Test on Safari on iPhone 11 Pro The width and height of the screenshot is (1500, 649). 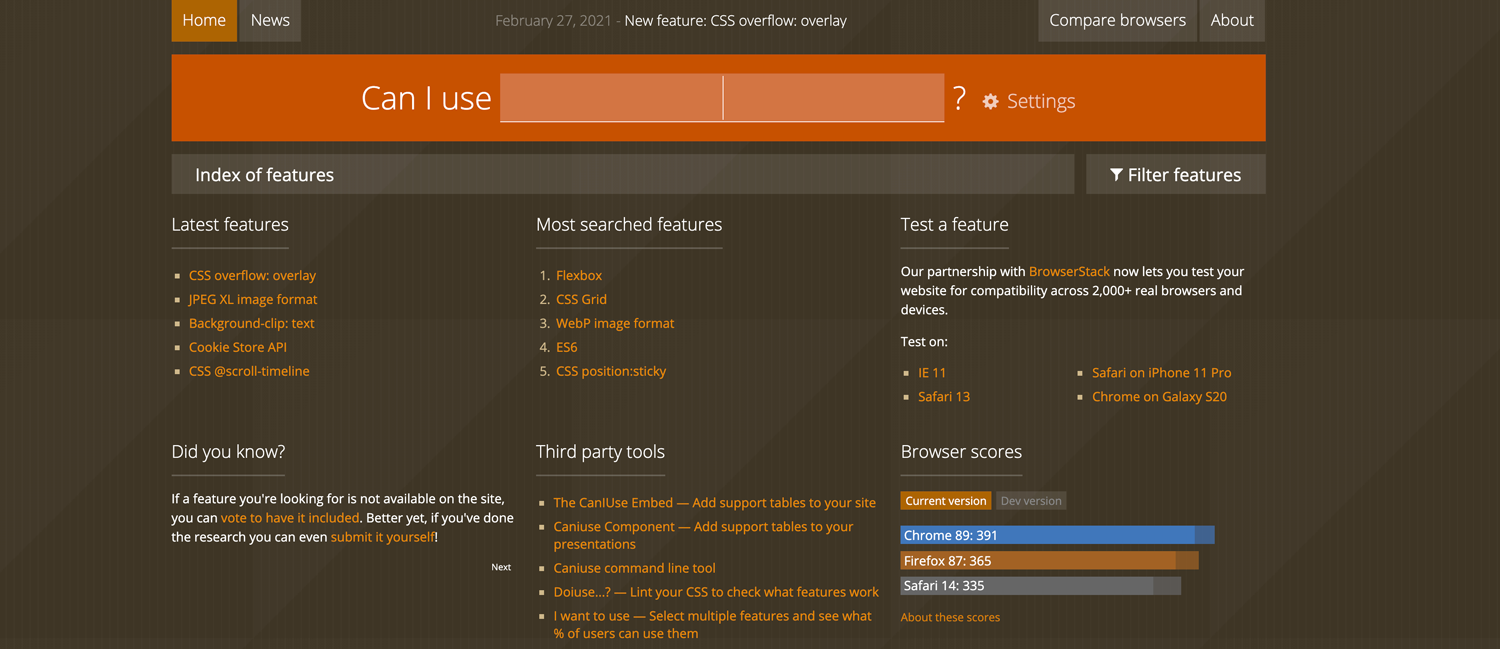click(x=1161, y=372)
